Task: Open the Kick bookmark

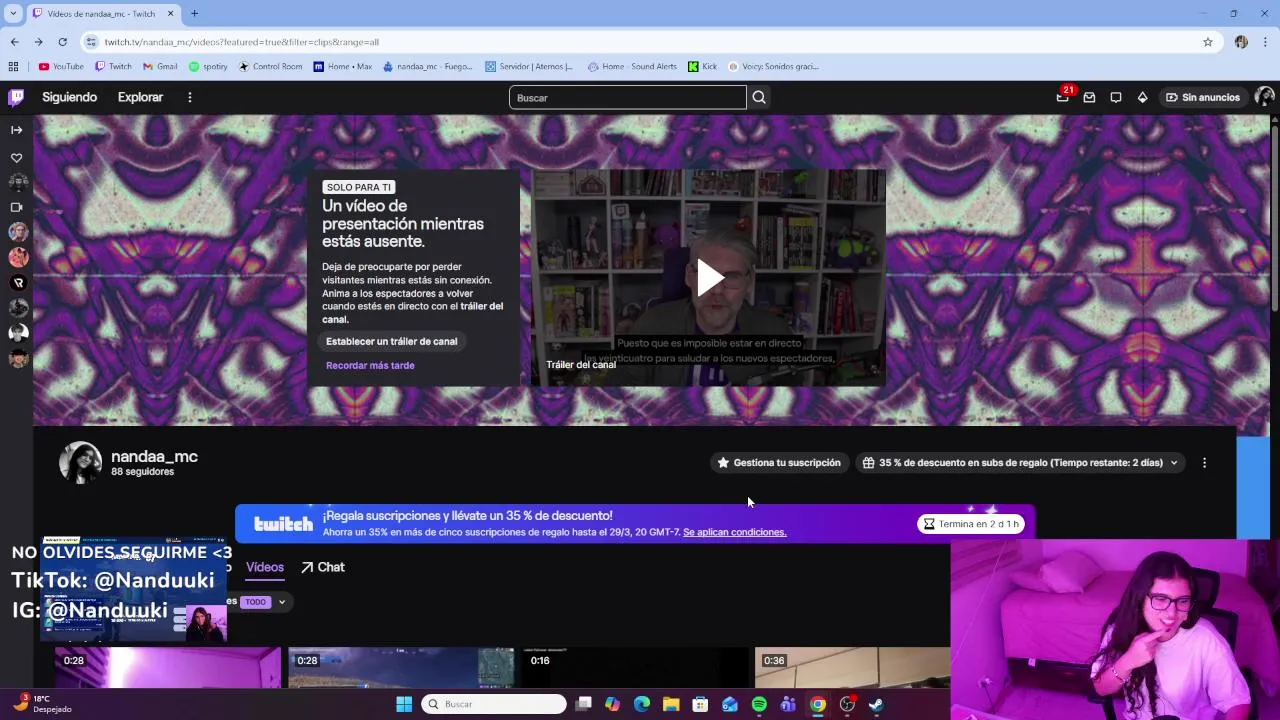Action: [703, 67]
